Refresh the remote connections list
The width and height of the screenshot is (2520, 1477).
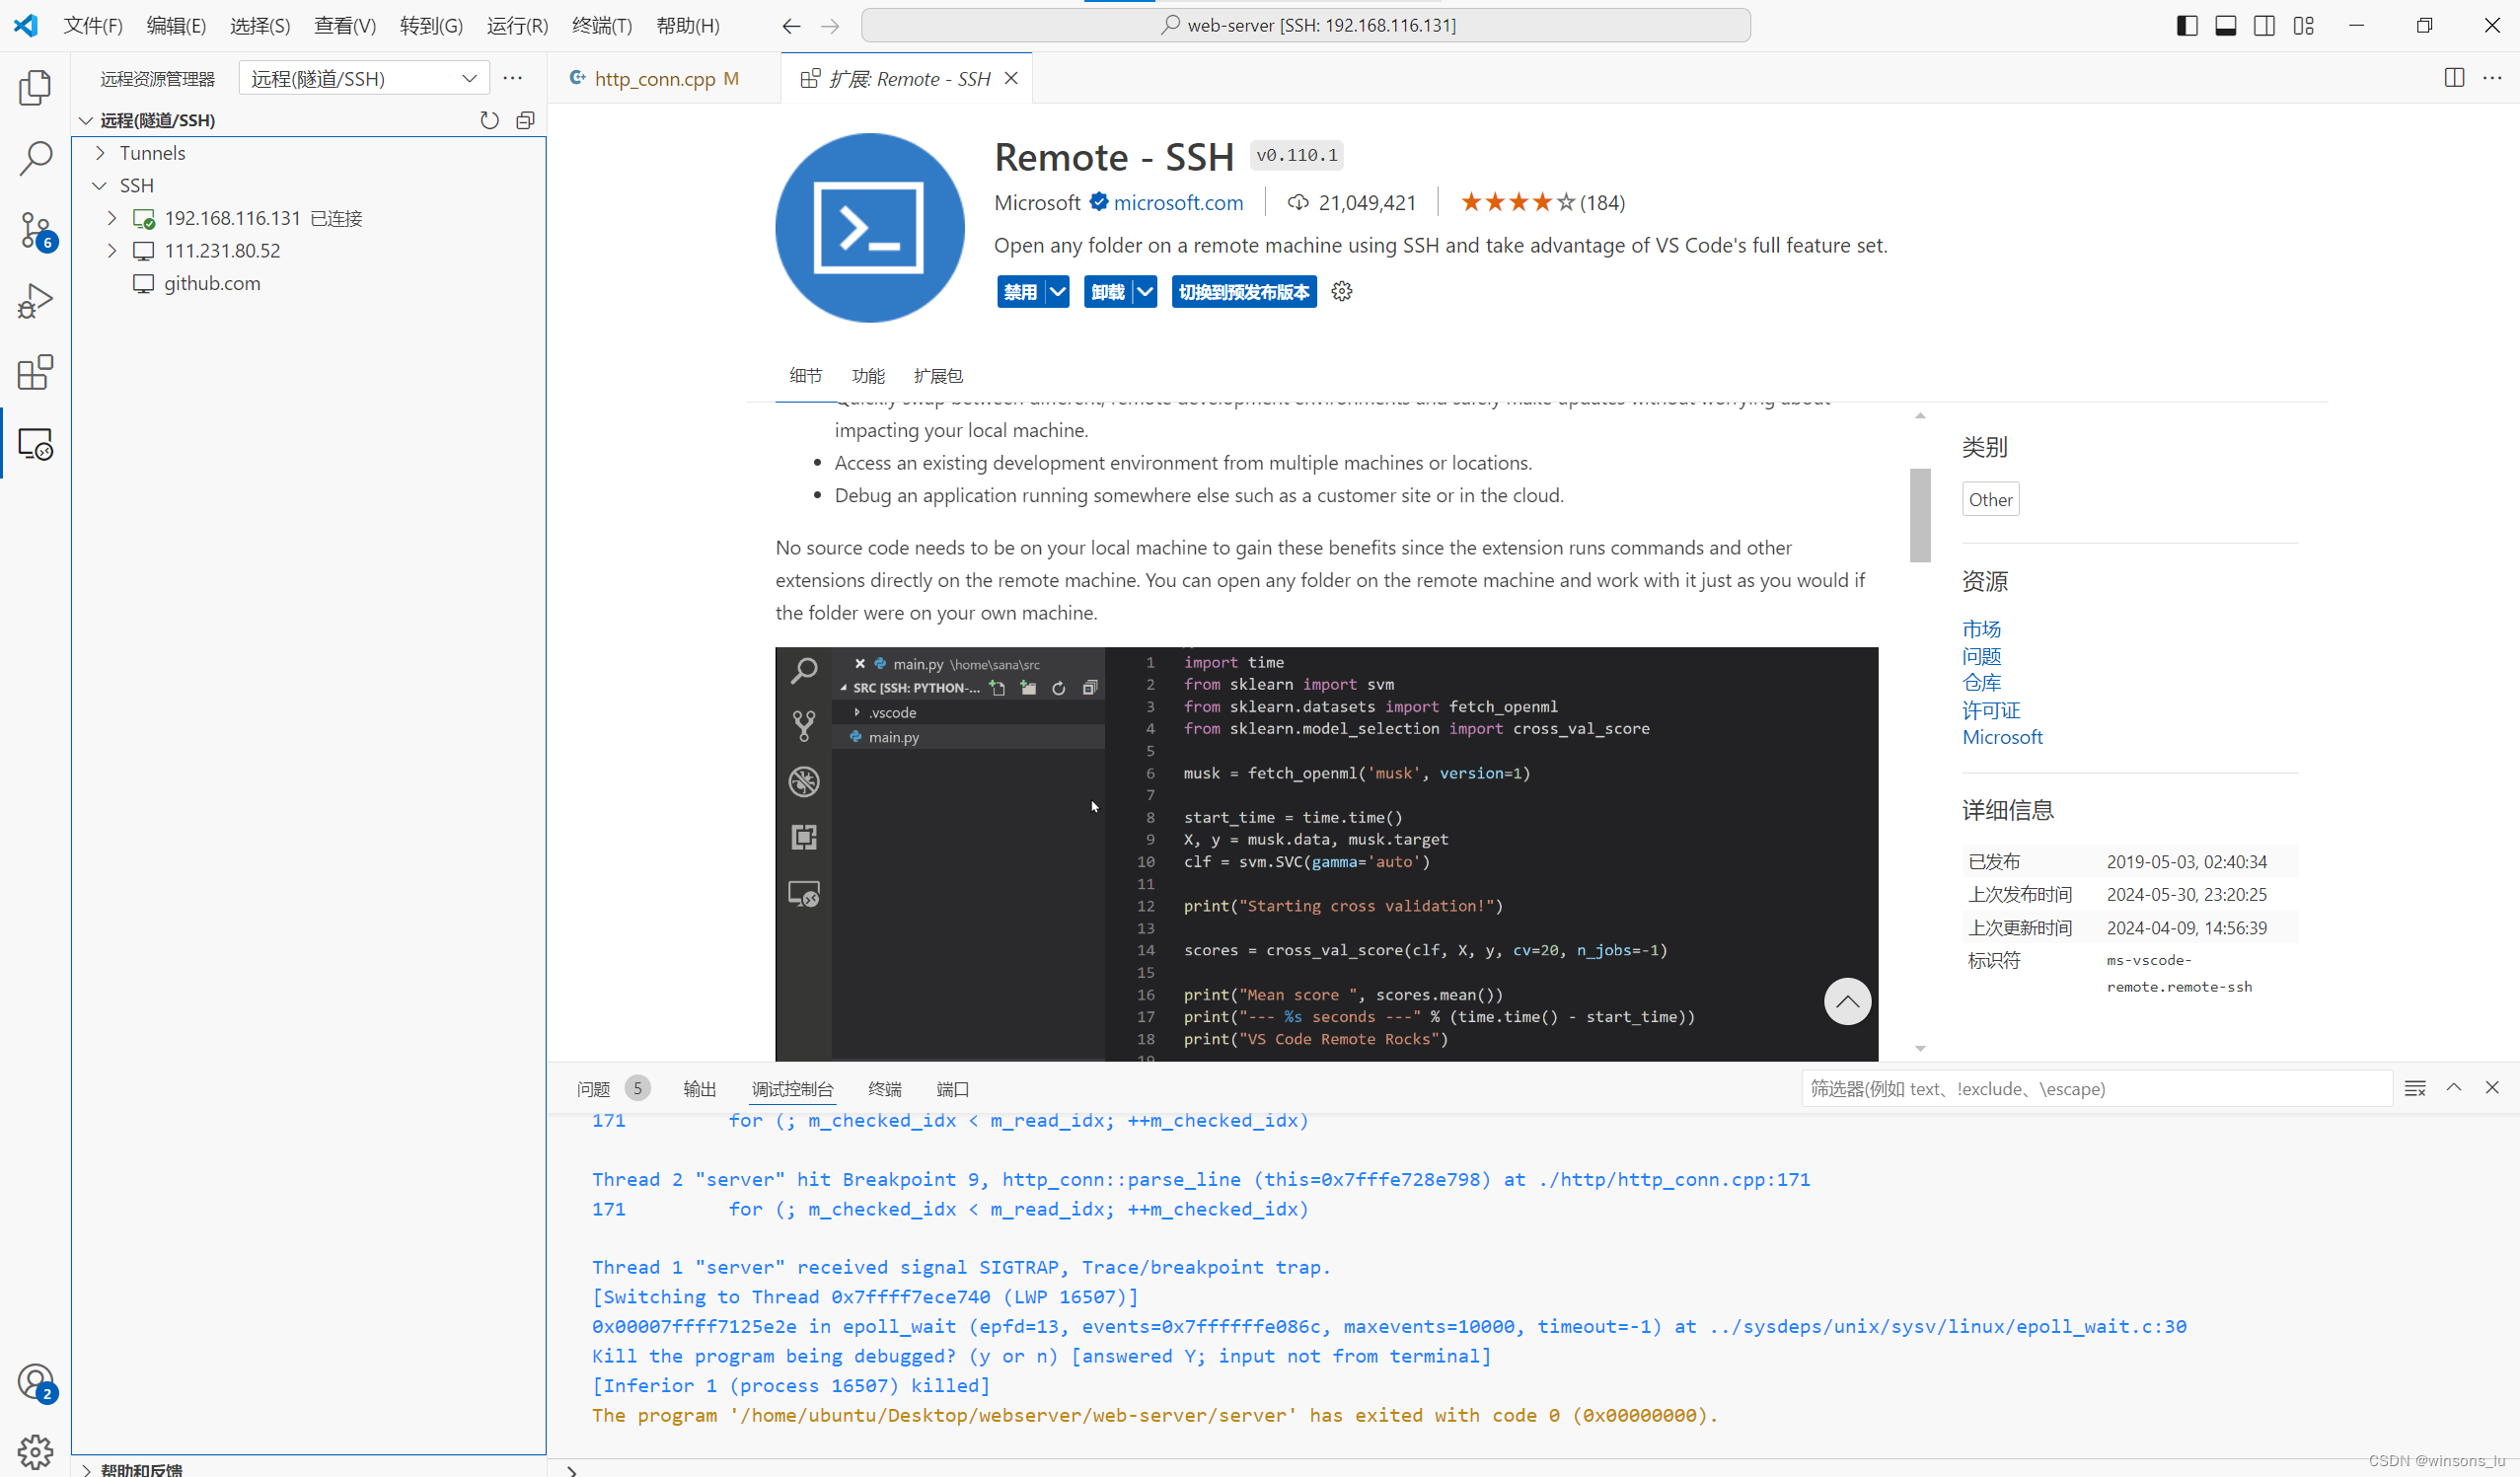[489, 119]
